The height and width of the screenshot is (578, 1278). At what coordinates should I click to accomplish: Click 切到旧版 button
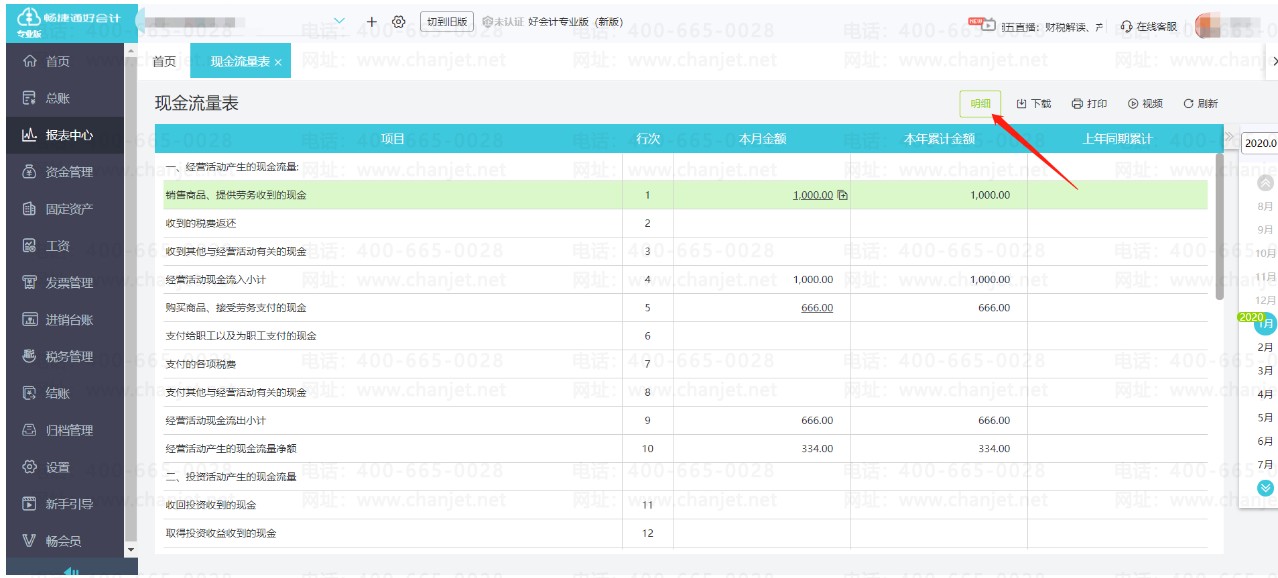click(x=446, y=21)
